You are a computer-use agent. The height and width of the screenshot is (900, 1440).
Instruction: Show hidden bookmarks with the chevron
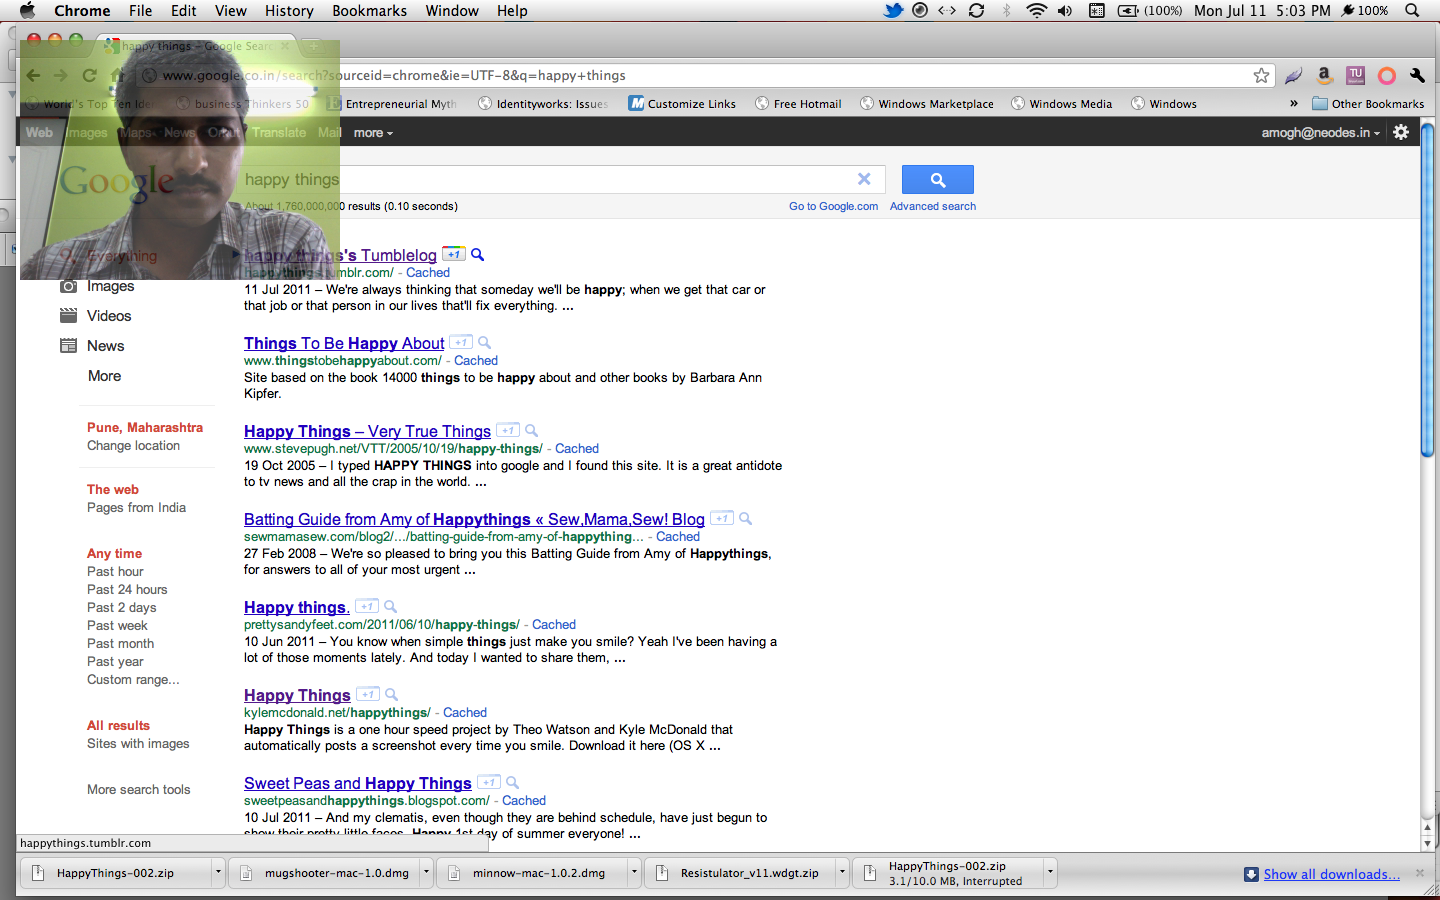(1293, 104)
